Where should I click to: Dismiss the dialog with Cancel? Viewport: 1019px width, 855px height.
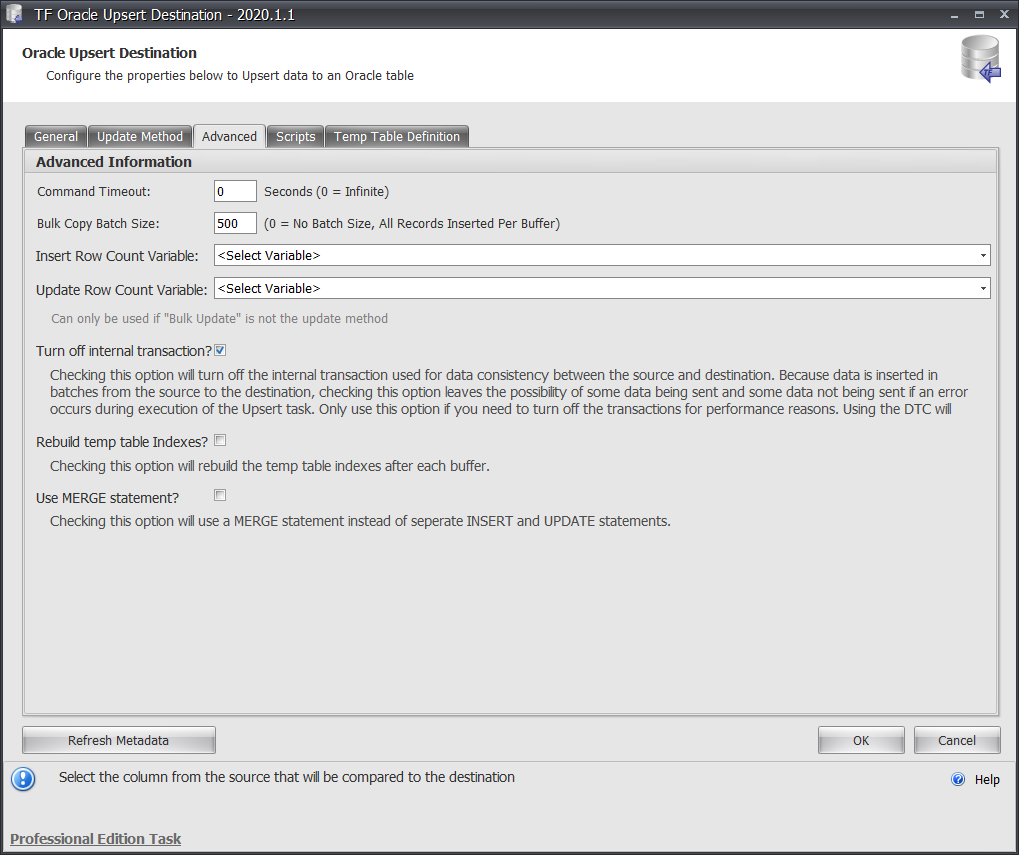pos(956,740)
